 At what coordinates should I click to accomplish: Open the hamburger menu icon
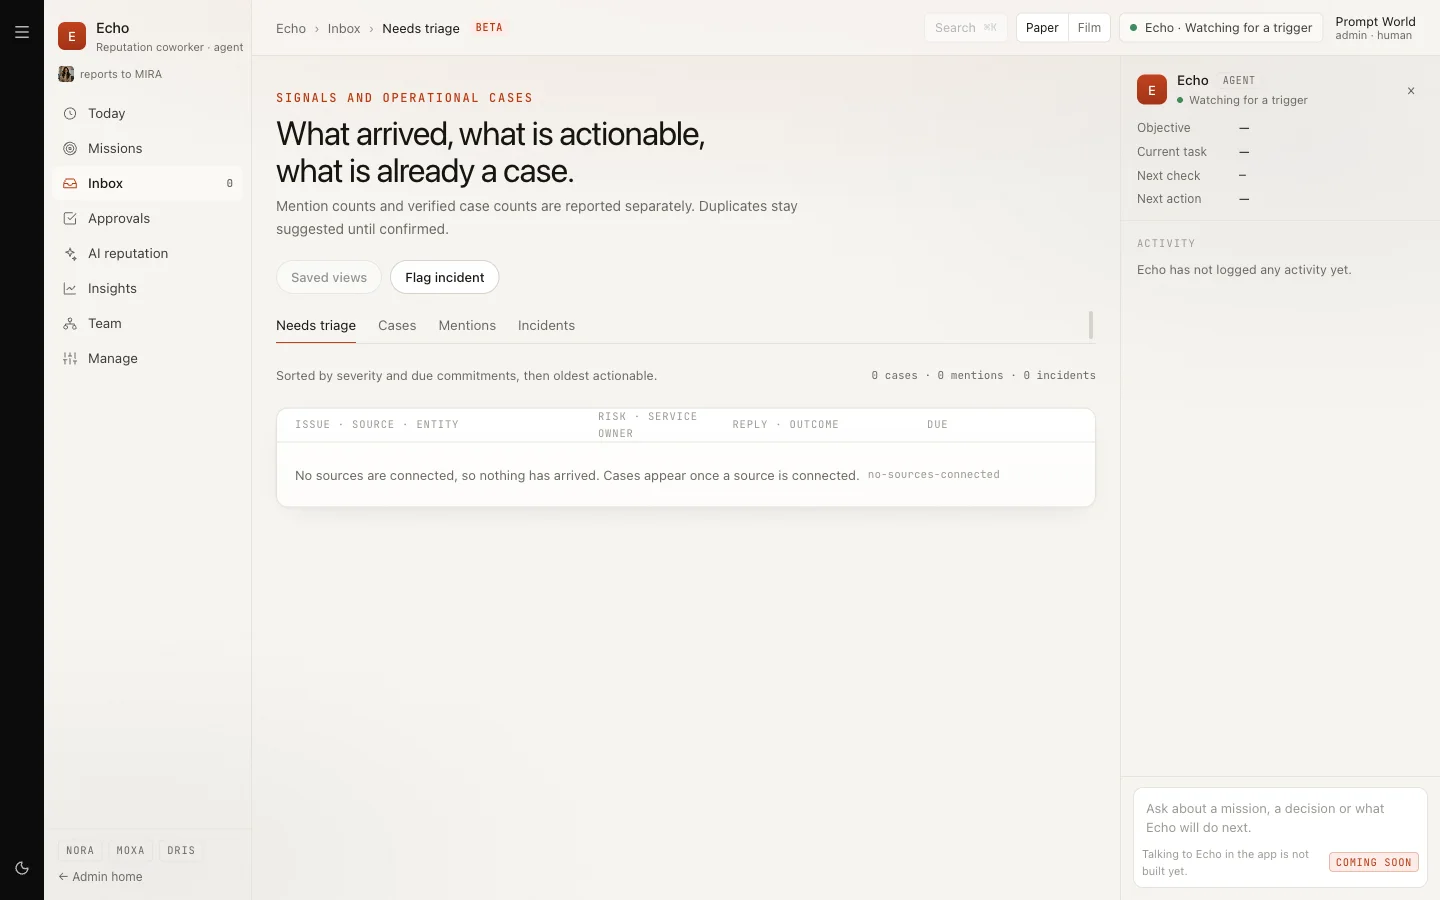coord(22,32)
